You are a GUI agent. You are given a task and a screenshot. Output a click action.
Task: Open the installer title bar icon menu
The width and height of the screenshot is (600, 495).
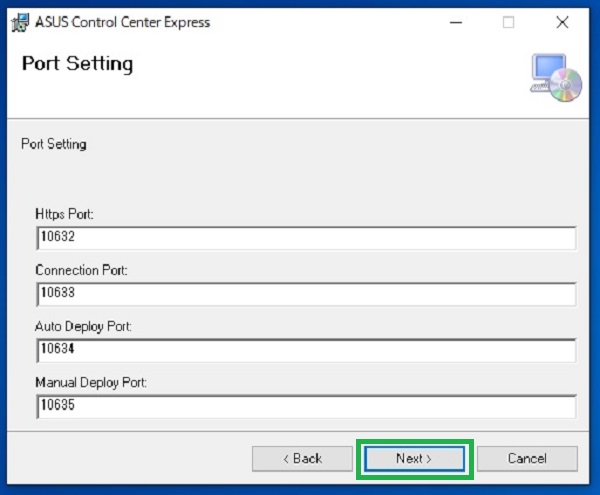[x=20, y=23]
